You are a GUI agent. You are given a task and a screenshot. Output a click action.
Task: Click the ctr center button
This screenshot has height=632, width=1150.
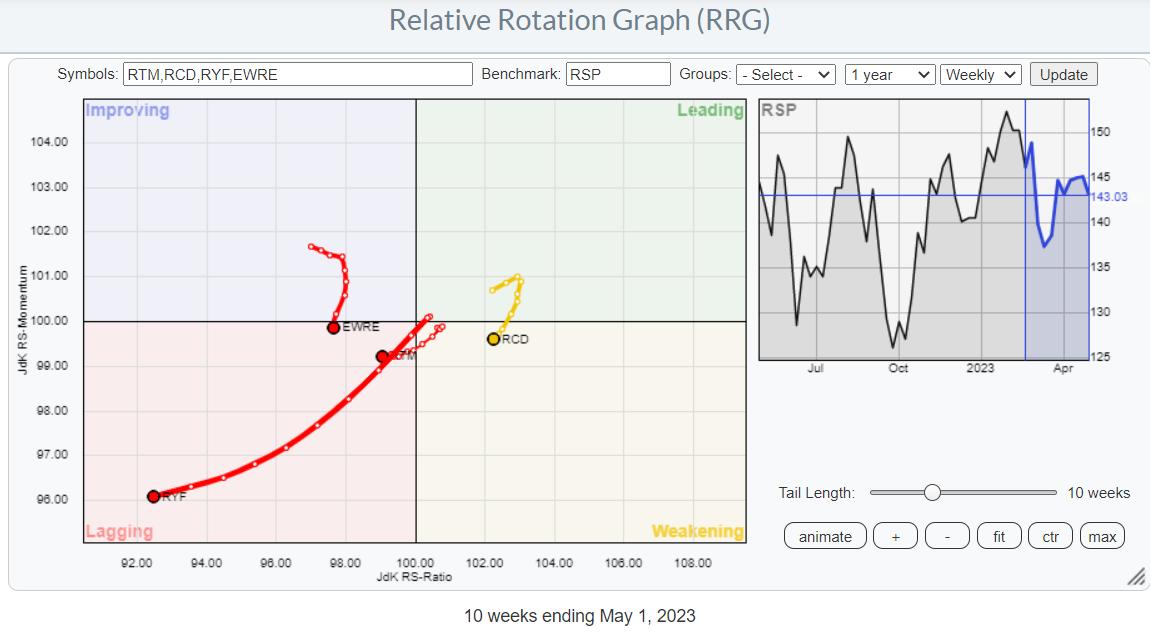[1050, 536]
